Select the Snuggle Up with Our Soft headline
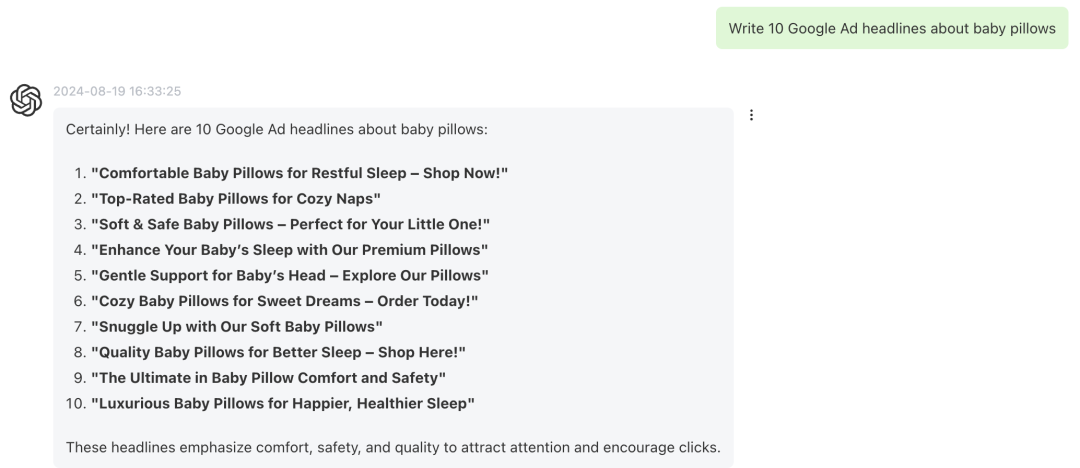This screenshot has width=1080, height=468. point(237,326)
